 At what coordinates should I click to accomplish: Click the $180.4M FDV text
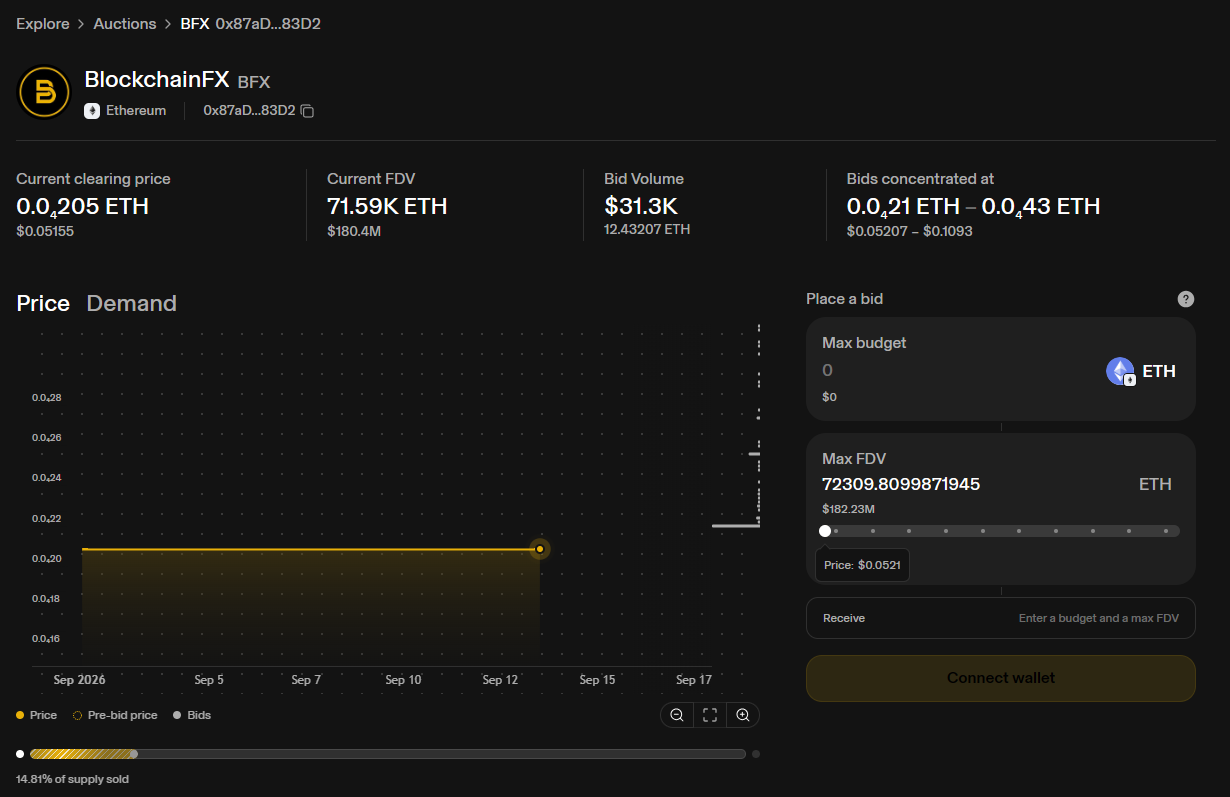click(354, 231)
